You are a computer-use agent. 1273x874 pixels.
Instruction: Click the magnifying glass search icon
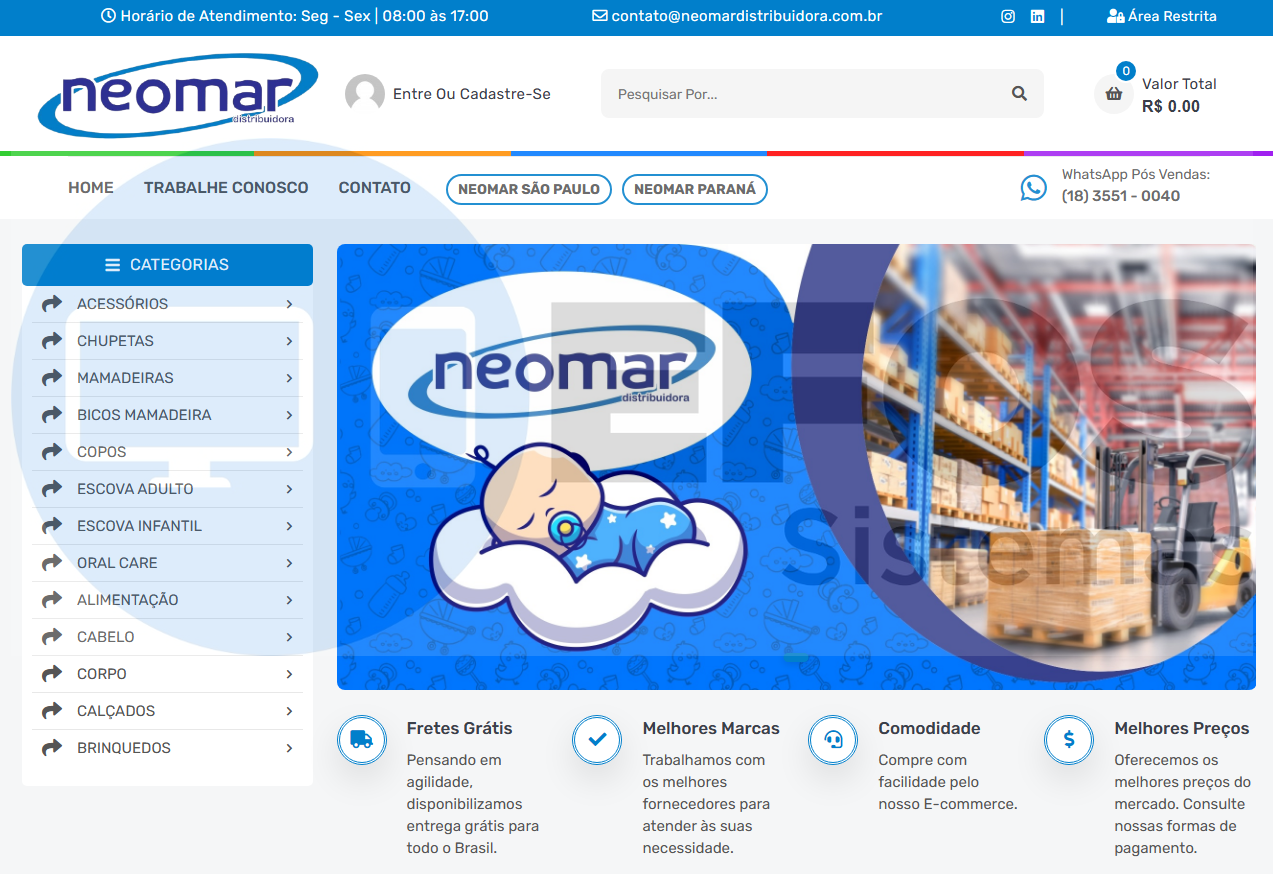click(x=1019, y=94)
